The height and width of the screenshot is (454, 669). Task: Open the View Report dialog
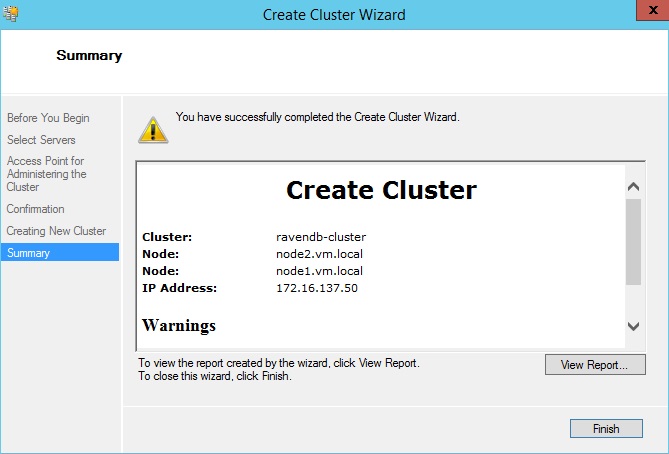click(x=595, y=365)
